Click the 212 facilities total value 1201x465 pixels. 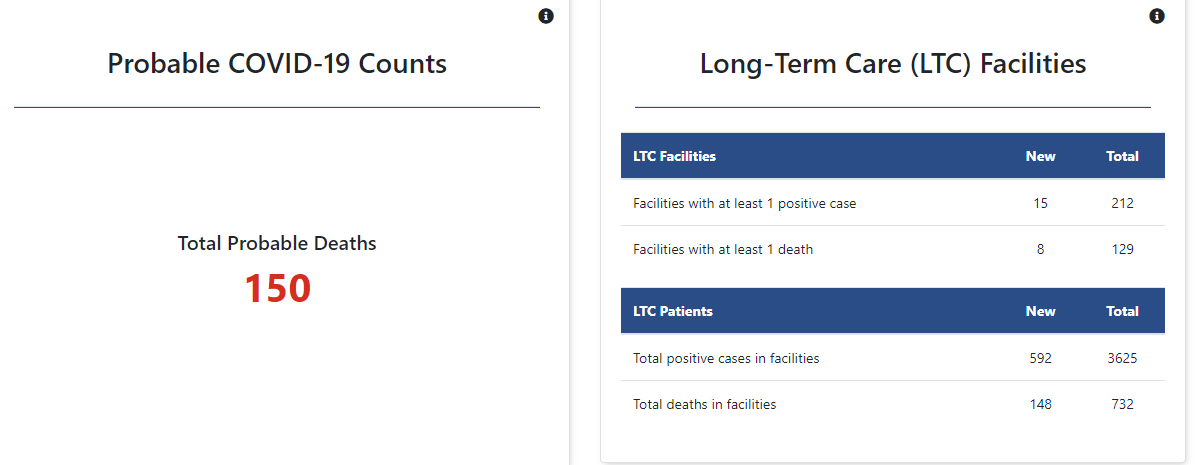coord(1122,203)
